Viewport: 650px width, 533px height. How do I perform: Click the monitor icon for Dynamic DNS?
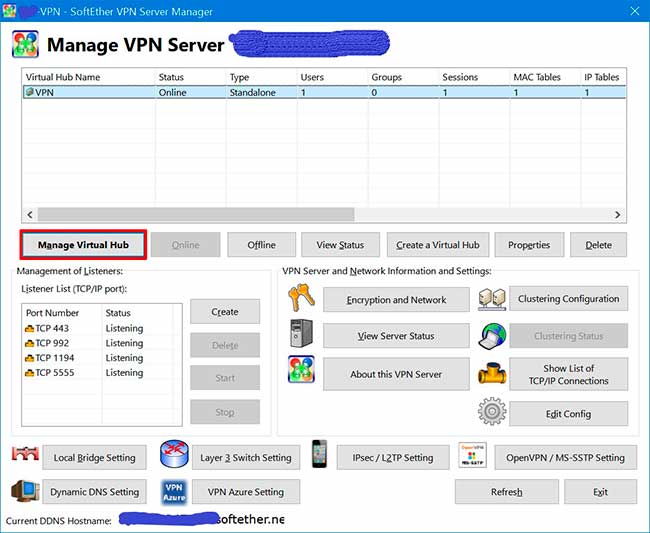point(25,491)
